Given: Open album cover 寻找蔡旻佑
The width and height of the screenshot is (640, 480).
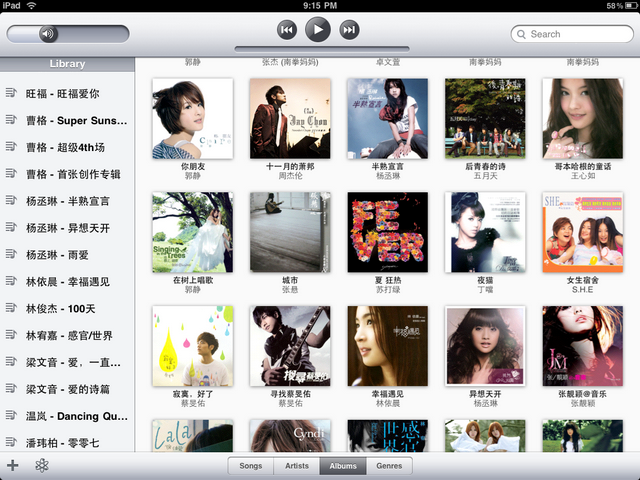Looking at the screenshot, I should click(290, 346).
